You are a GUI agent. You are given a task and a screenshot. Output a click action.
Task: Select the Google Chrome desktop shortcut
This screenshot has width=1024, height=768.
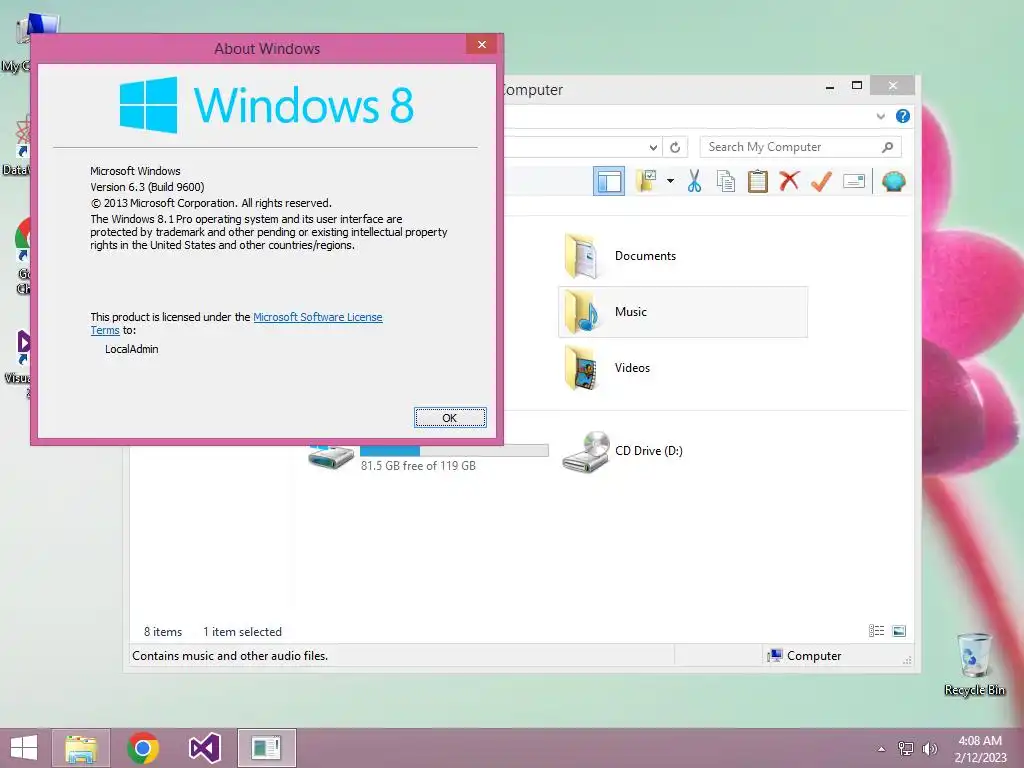coord(22,256)
